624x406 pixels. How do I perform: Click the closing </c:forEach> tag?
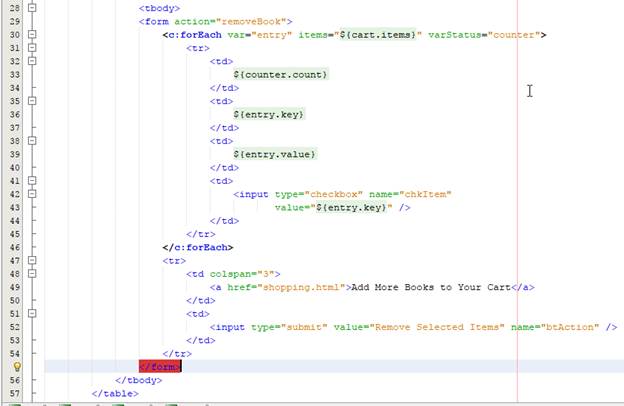pos(198,247)
